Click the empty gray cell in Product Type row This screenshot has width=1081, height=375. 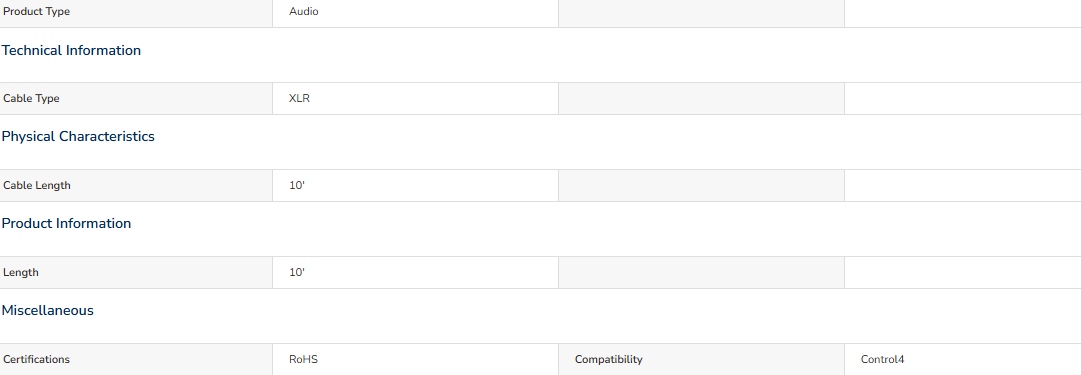[701, 13]
